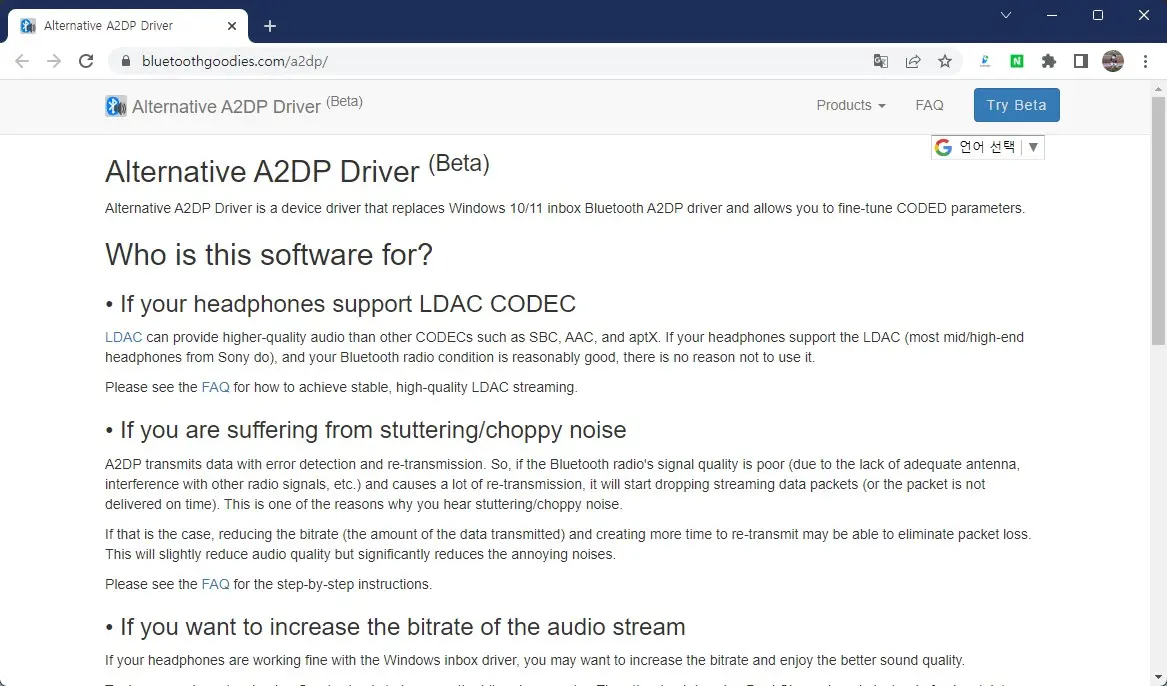Click the tab's Bluetooth favicon

28,25
